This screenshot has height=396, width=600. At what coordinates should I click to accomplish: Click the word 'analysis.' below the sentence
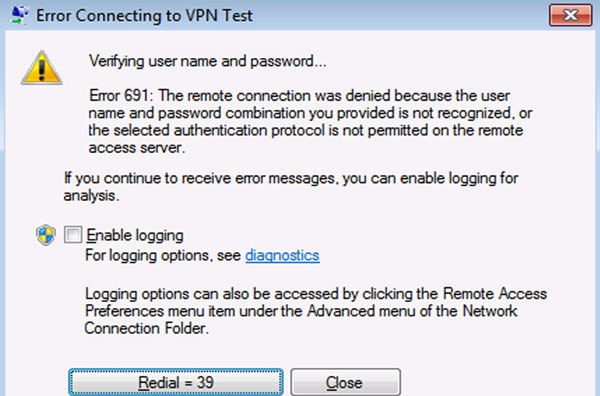point(91,196)
